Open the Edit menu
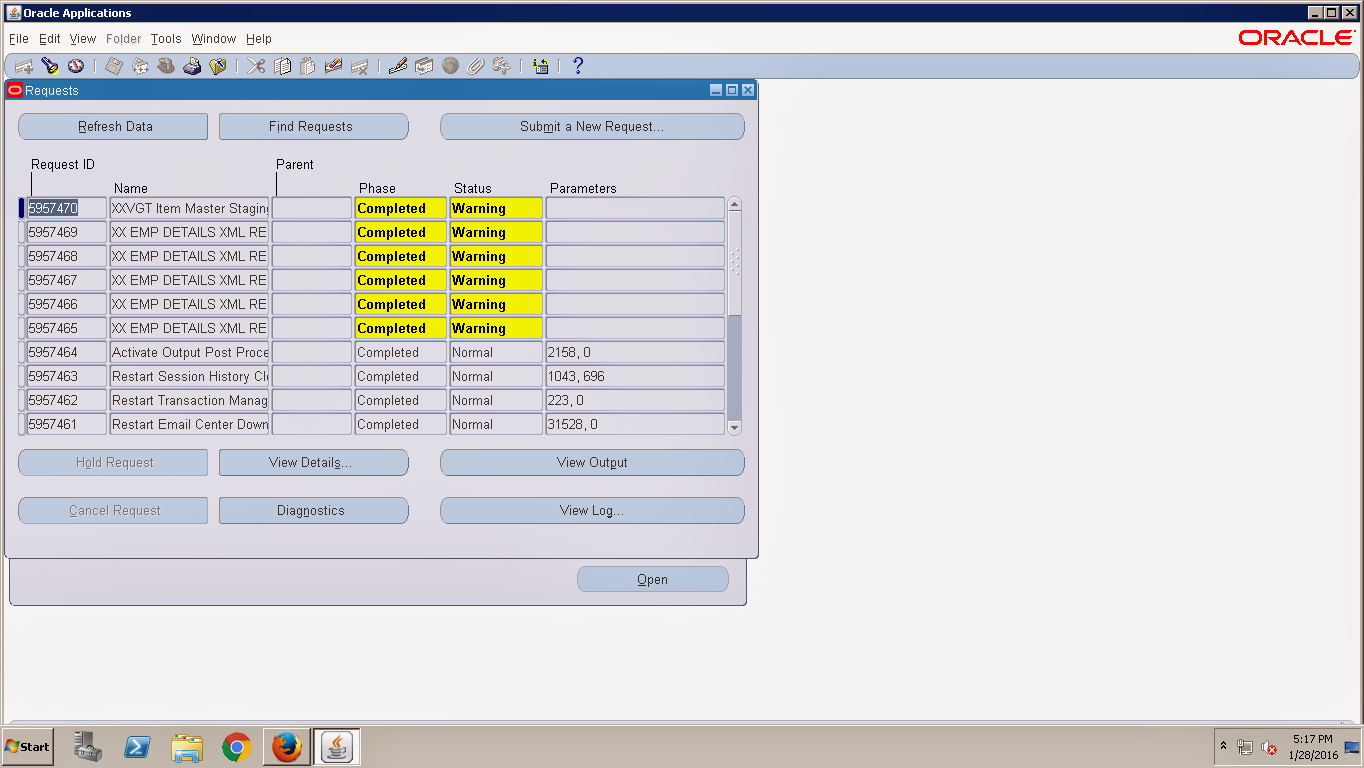The height and width of the screenshot is (768, 1364). [x=50, y=39]
